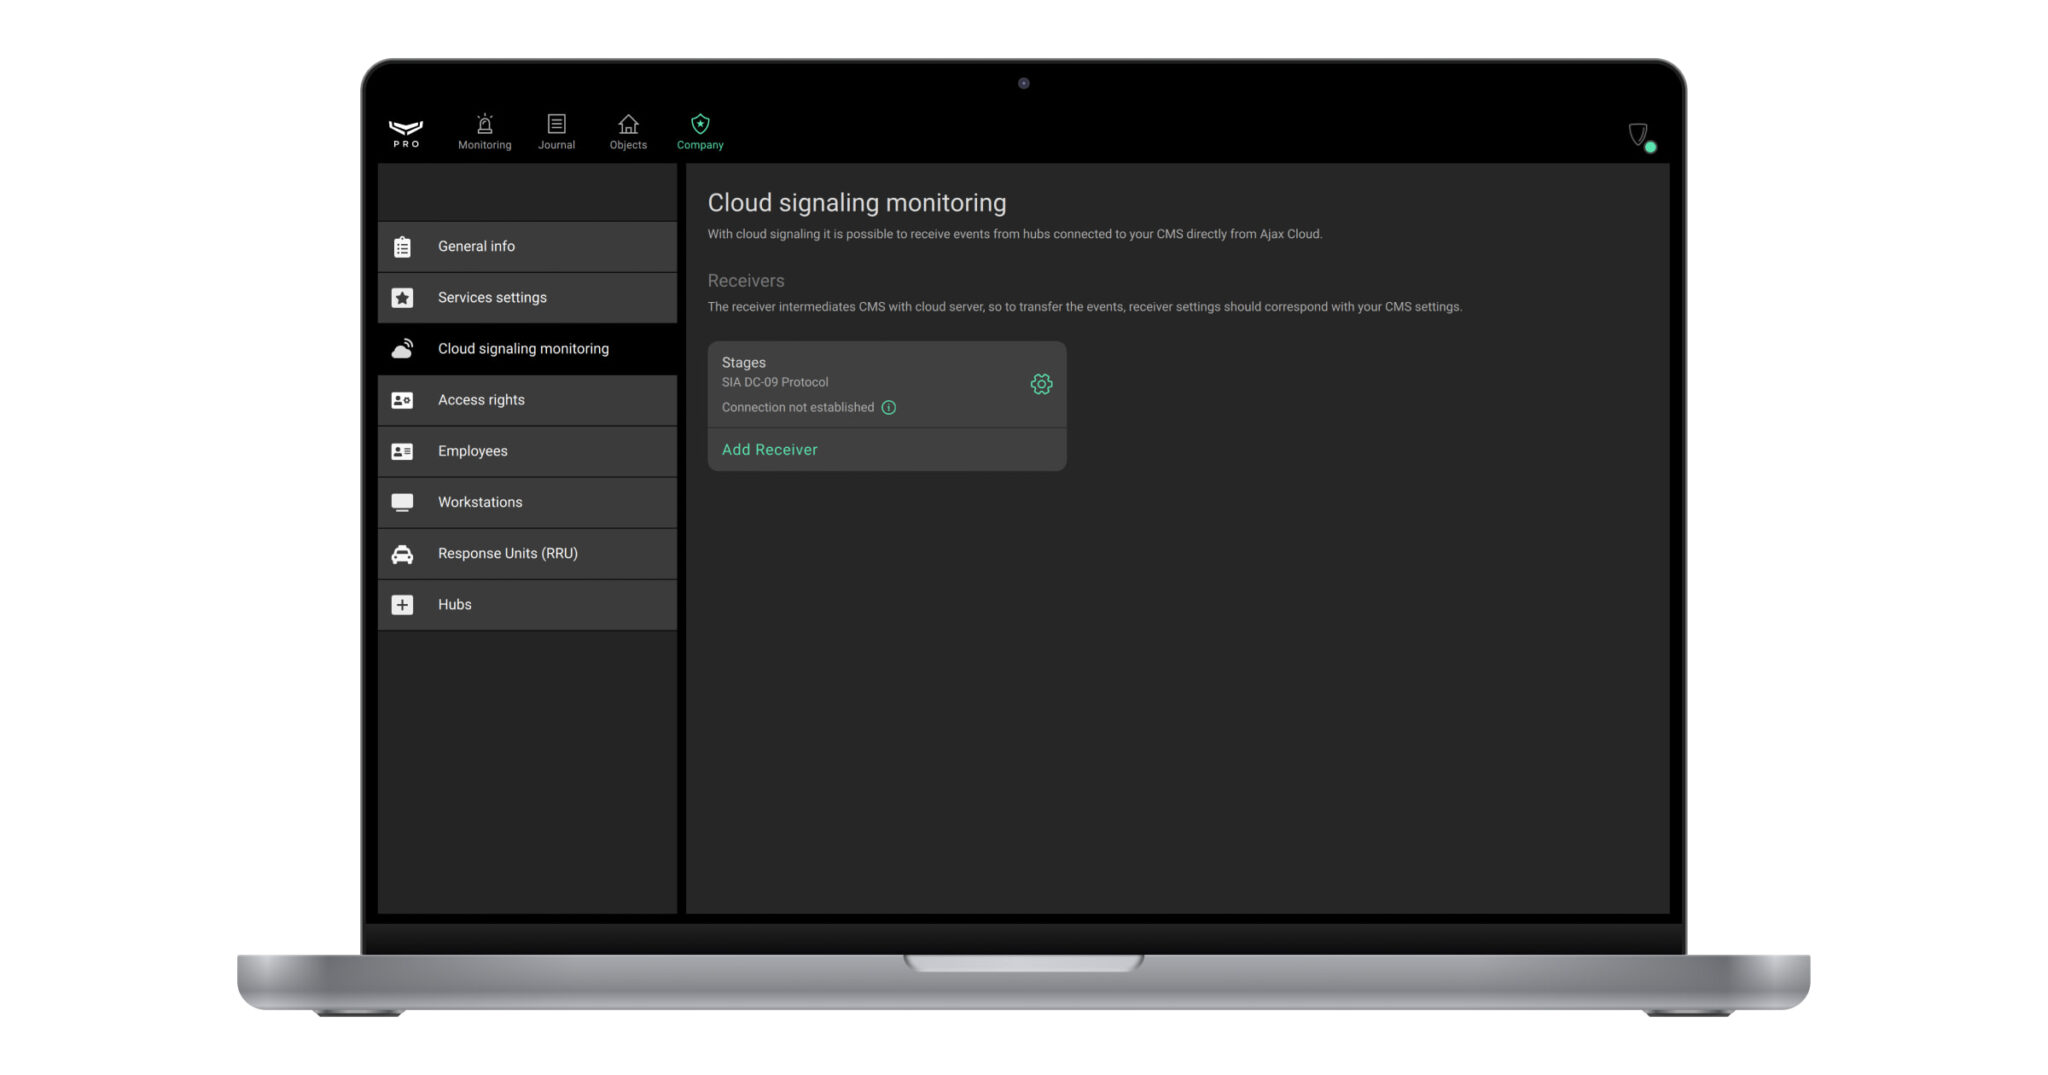Viewport: 2048px width, 1075px height.
Task: Open Access rights settings
Action: 480,399
